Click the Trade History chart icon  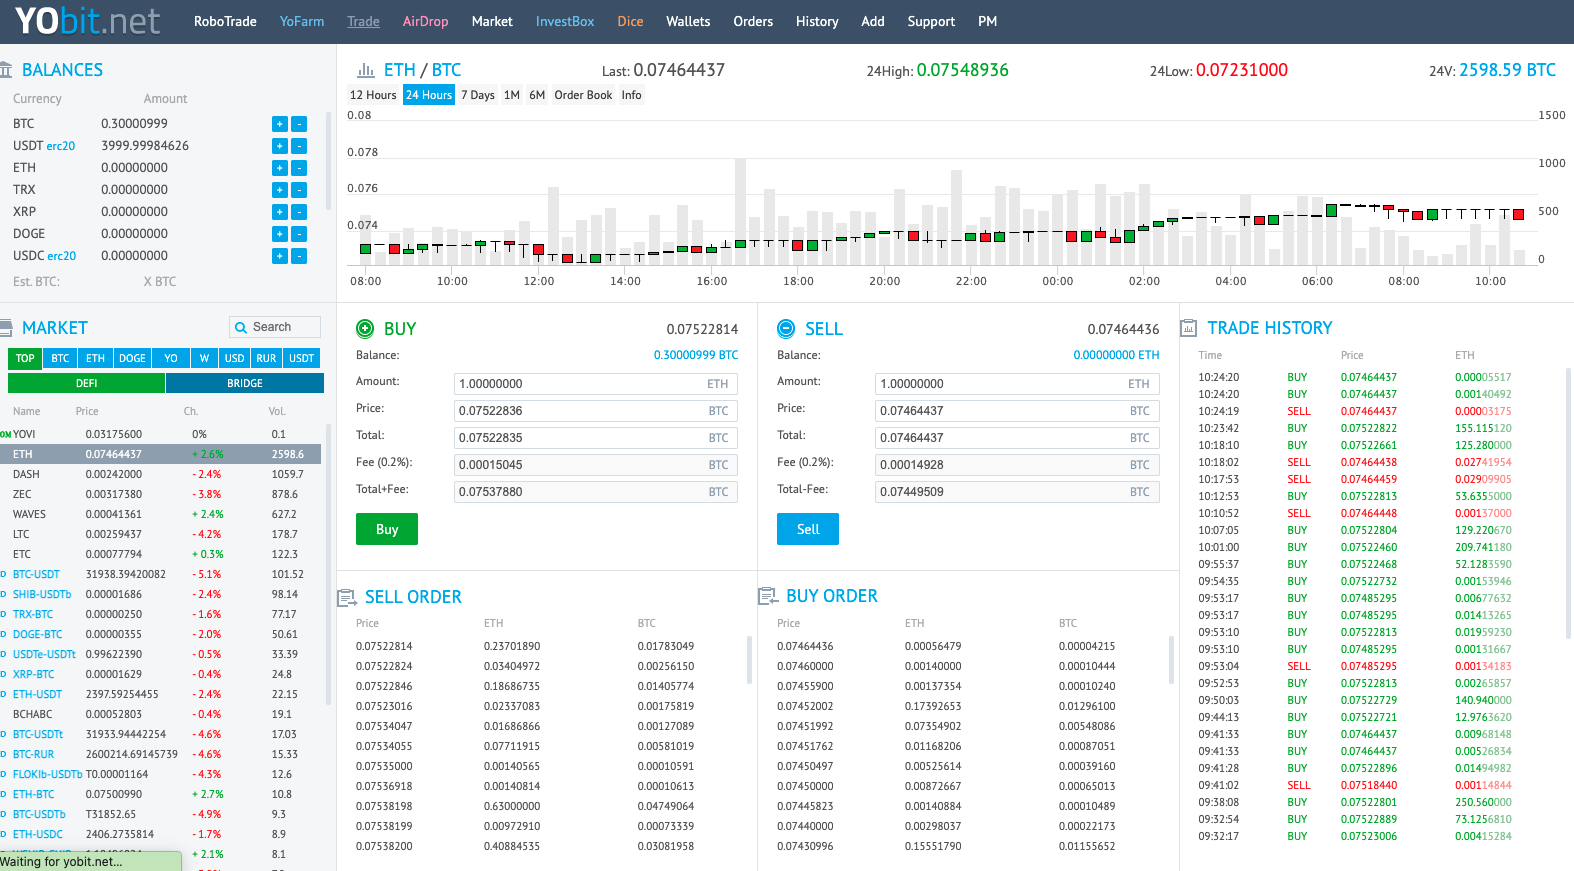(1189, 328)
